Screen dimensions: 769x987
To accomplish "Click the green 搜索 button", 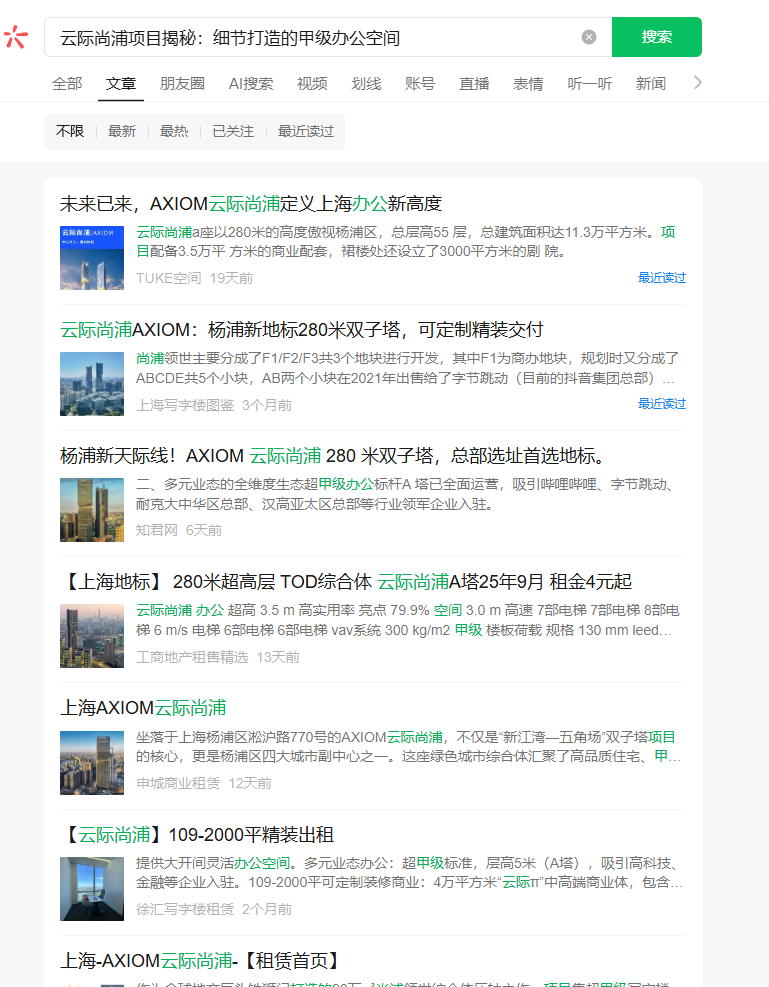I will [656, 37].
